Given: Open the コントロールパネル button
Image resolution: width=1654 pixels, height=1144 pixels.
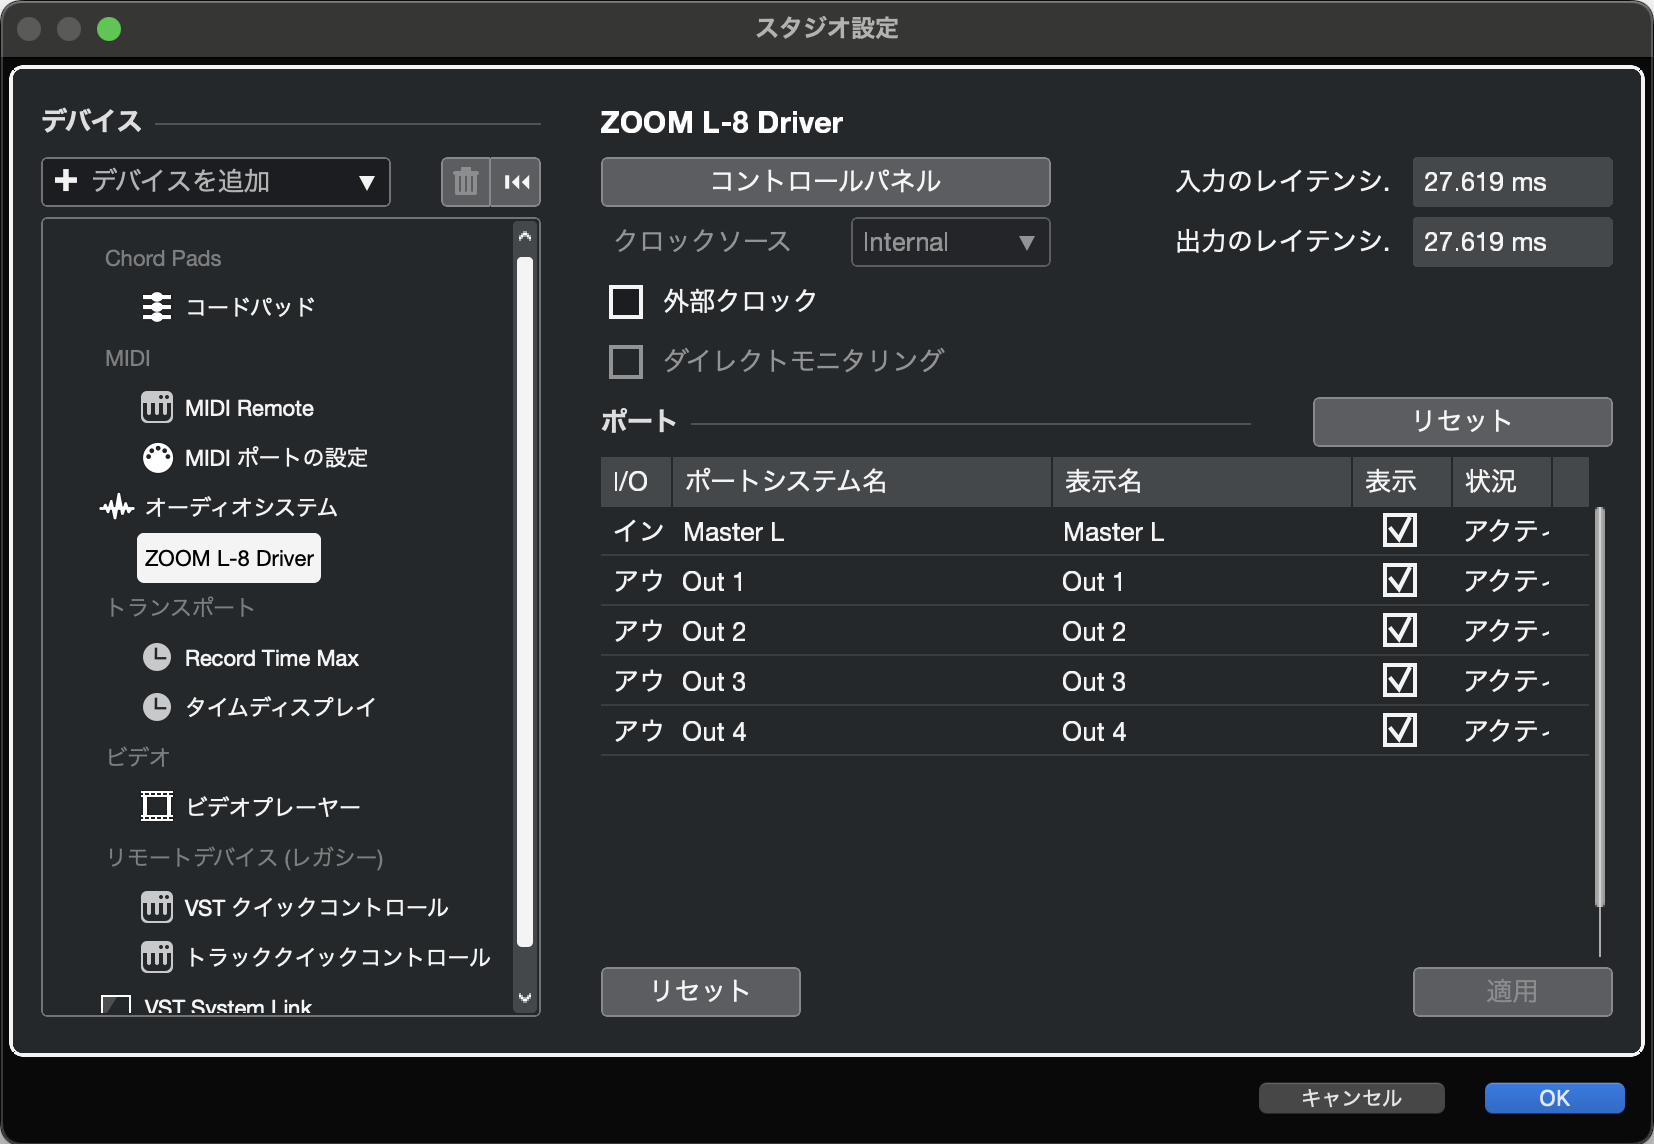Looking at the screenshot, I should point(825,182).
